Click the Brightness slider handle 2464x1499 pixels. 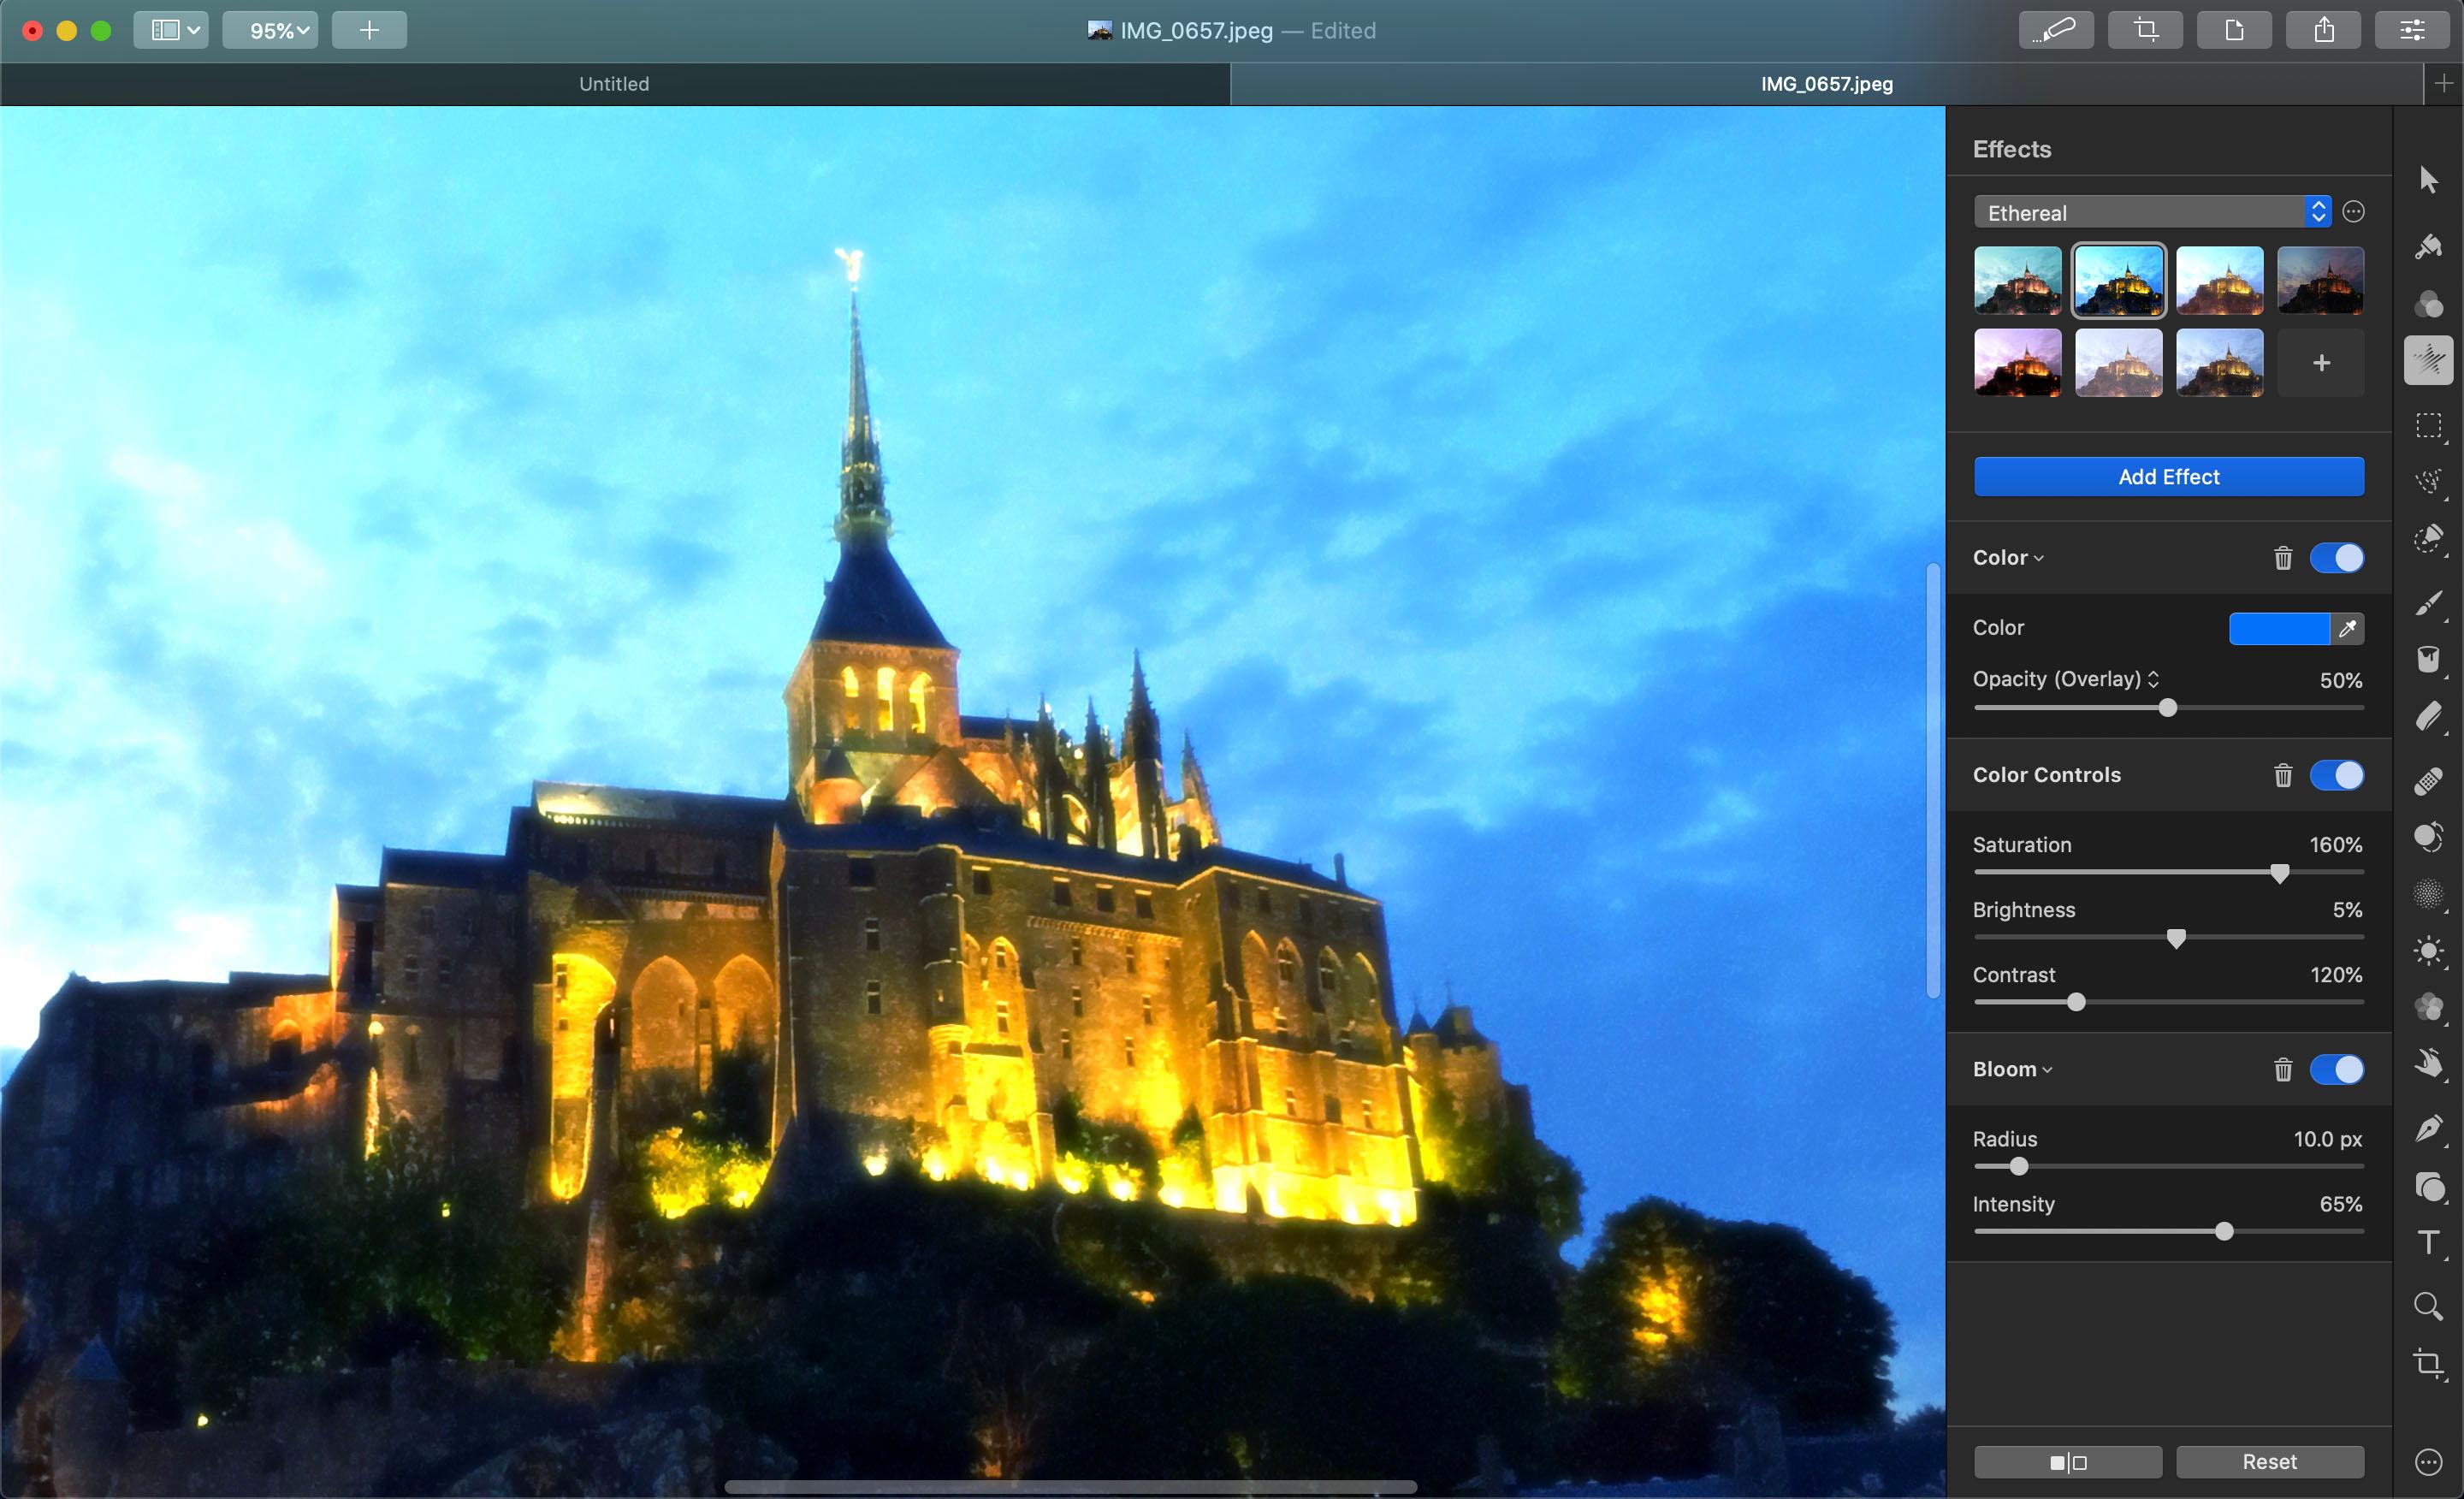2176,938
